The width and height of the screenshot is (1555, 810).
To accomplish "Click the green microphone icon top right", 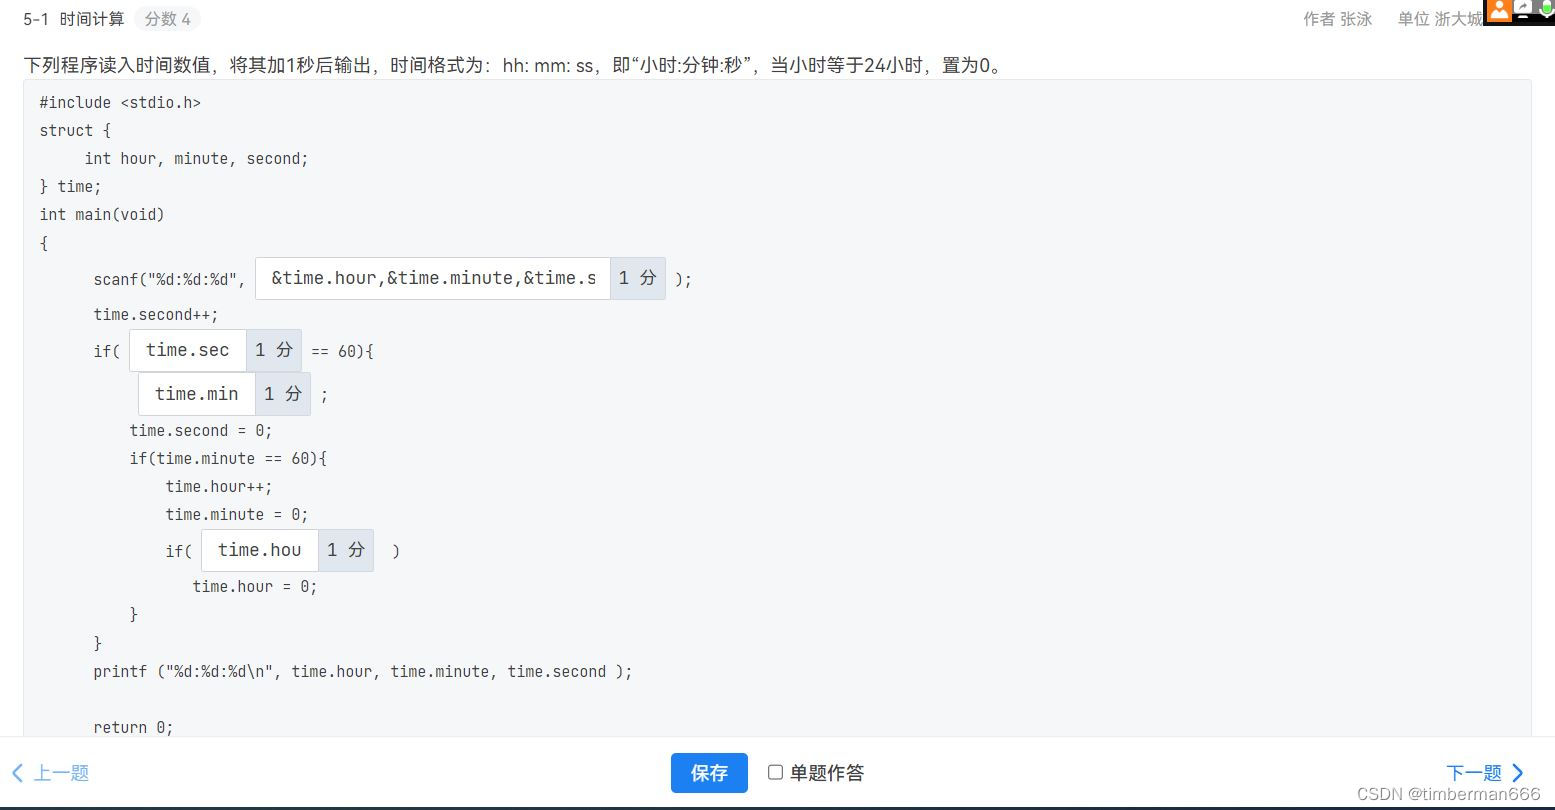I will coord(1546,8).
